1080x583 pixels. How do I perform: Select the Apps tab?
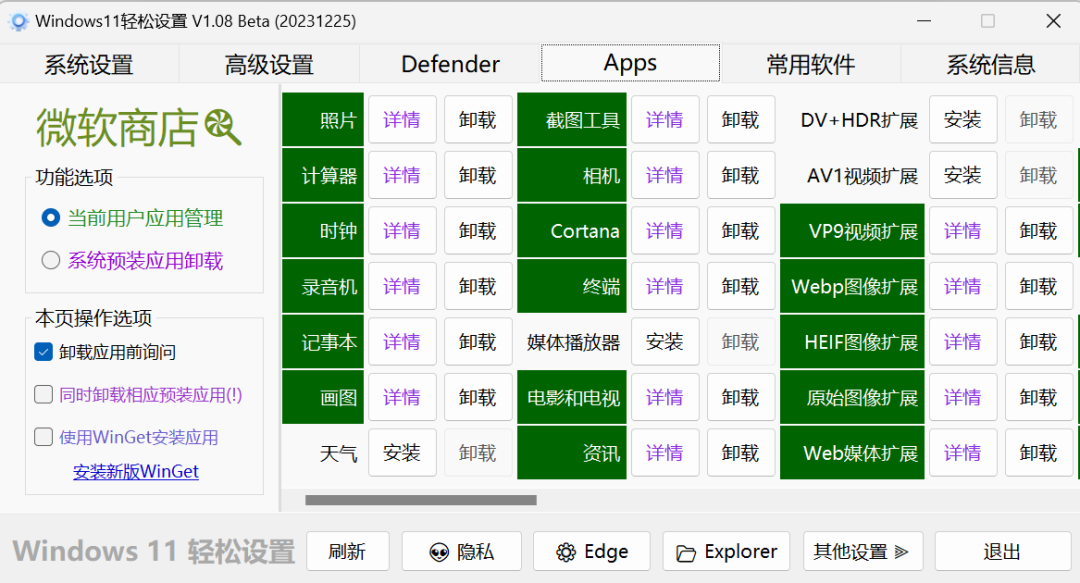tap(630, 63)
